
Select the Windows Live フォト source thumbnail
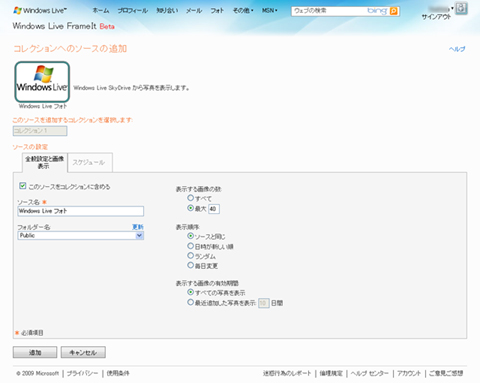click(42, 82)
